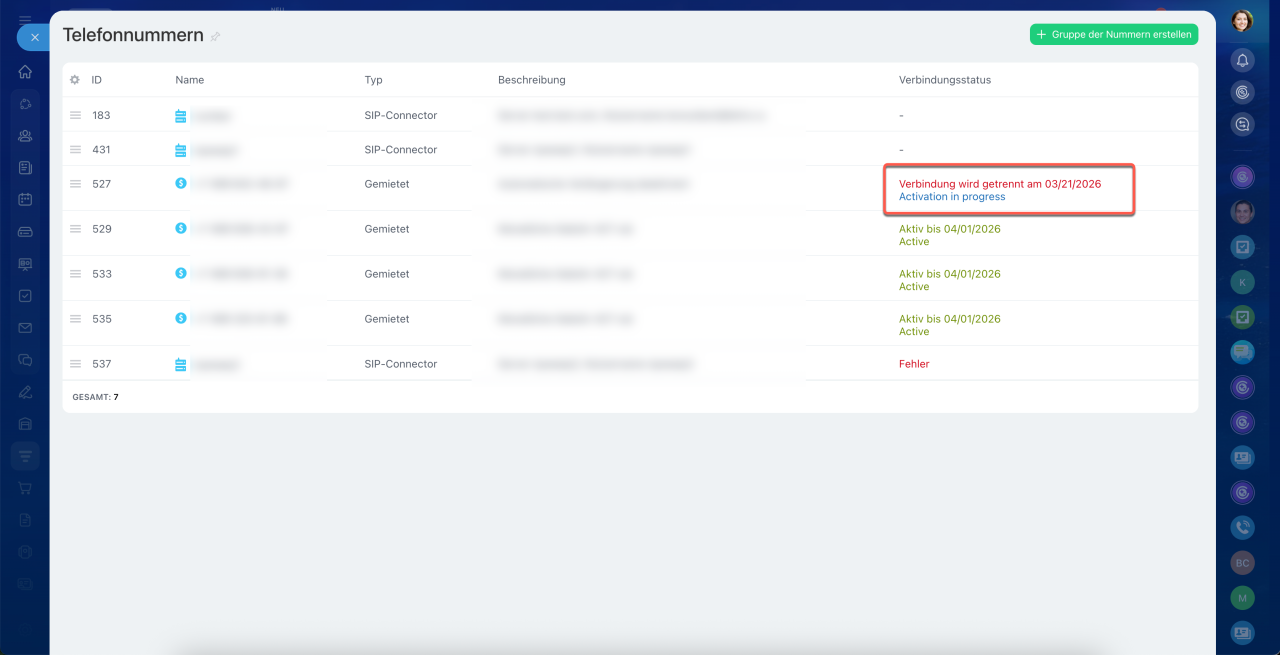Click rented number icon in row 529

point(181,228)
